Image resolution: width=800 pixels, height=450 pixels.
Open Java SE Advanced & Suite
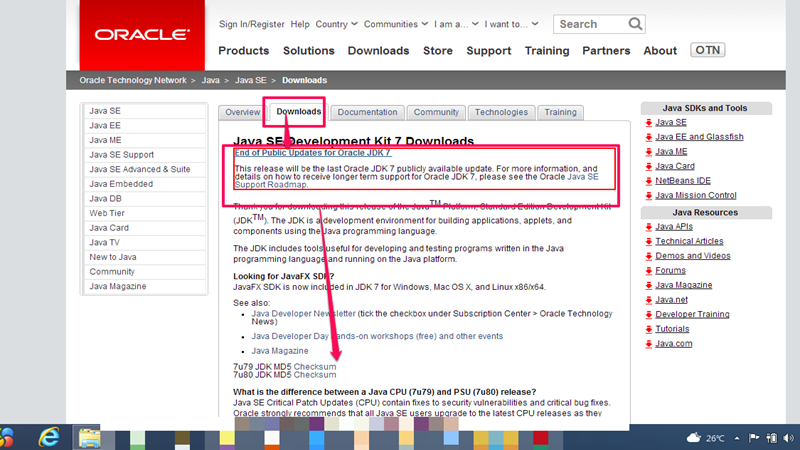coord(145,169)
